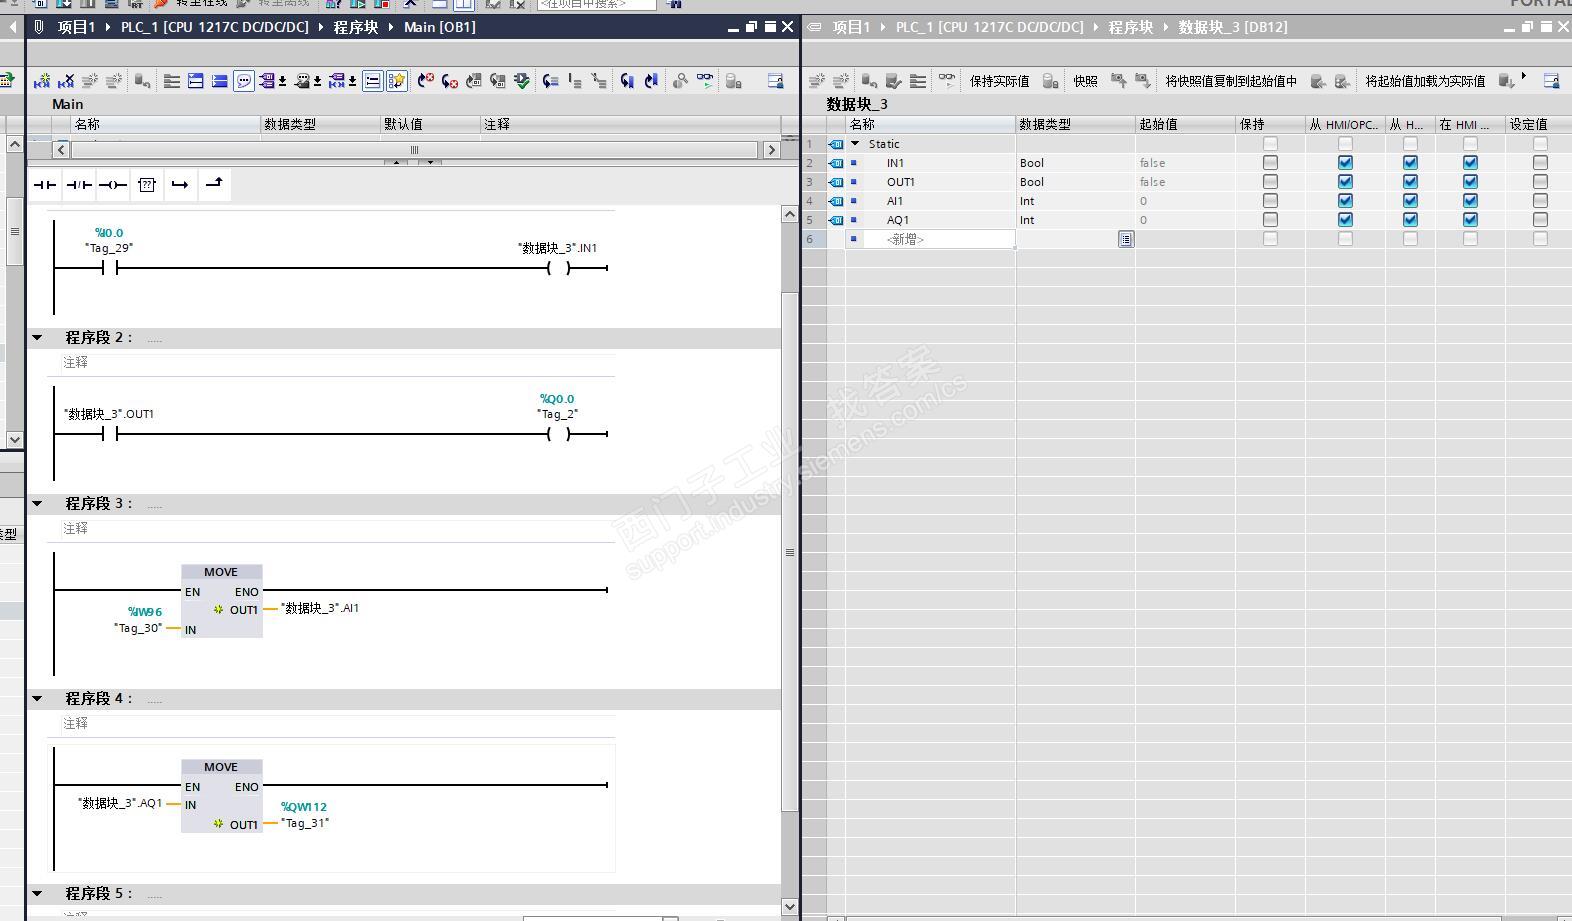Click the scroll-right arrow of interface scrollbar
The width and height of the screenshot is (1572, 921).
(771, 150)
